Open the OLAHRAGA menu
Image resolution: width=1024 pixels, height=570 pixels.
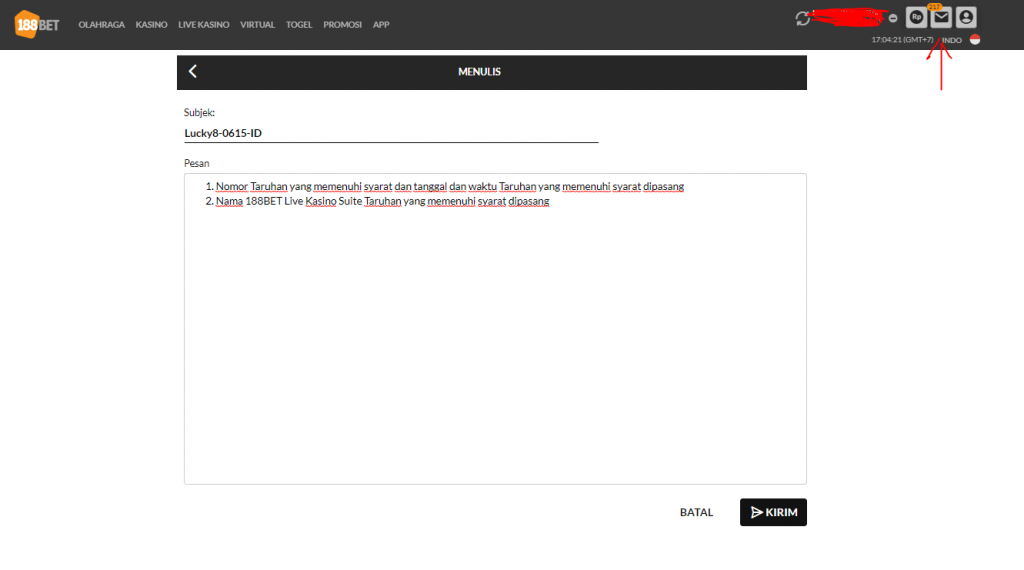tap(101, 25)
